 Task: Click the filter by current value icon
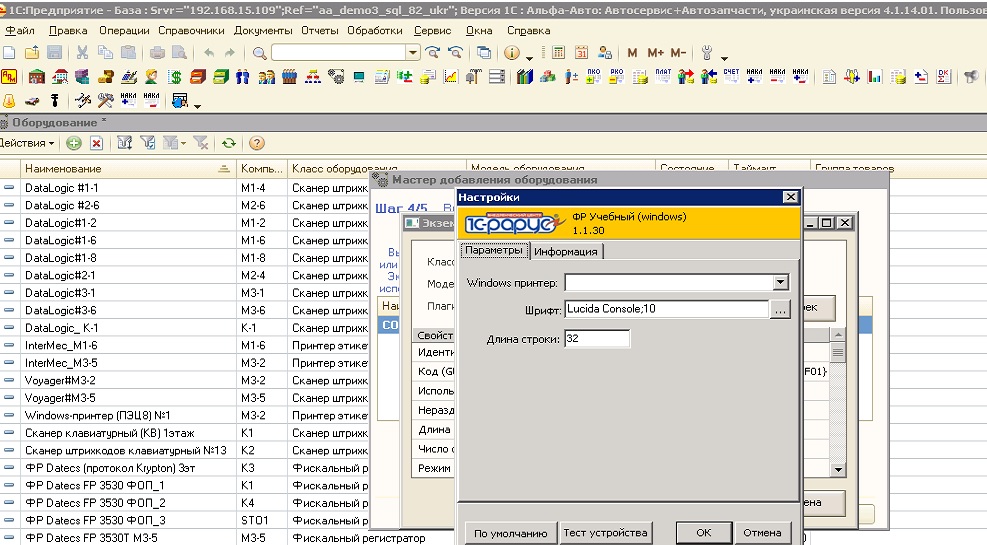pyautogui.click(x=148, y=143)
